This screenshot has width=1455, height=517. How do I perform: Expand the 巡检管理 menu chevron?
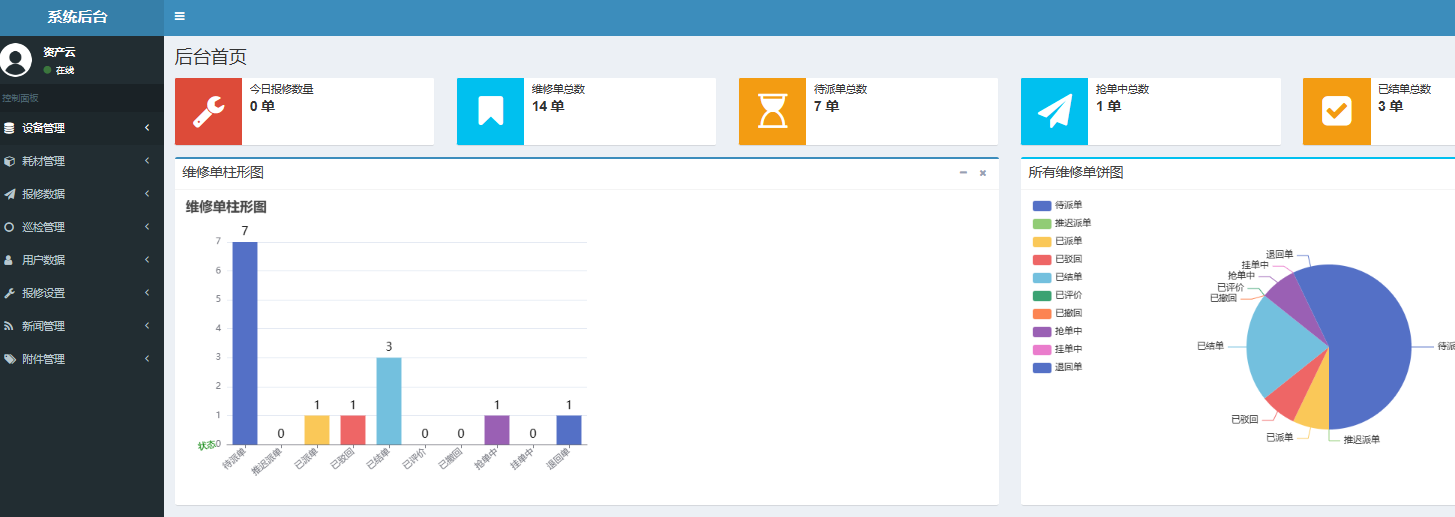coord(147,227)
